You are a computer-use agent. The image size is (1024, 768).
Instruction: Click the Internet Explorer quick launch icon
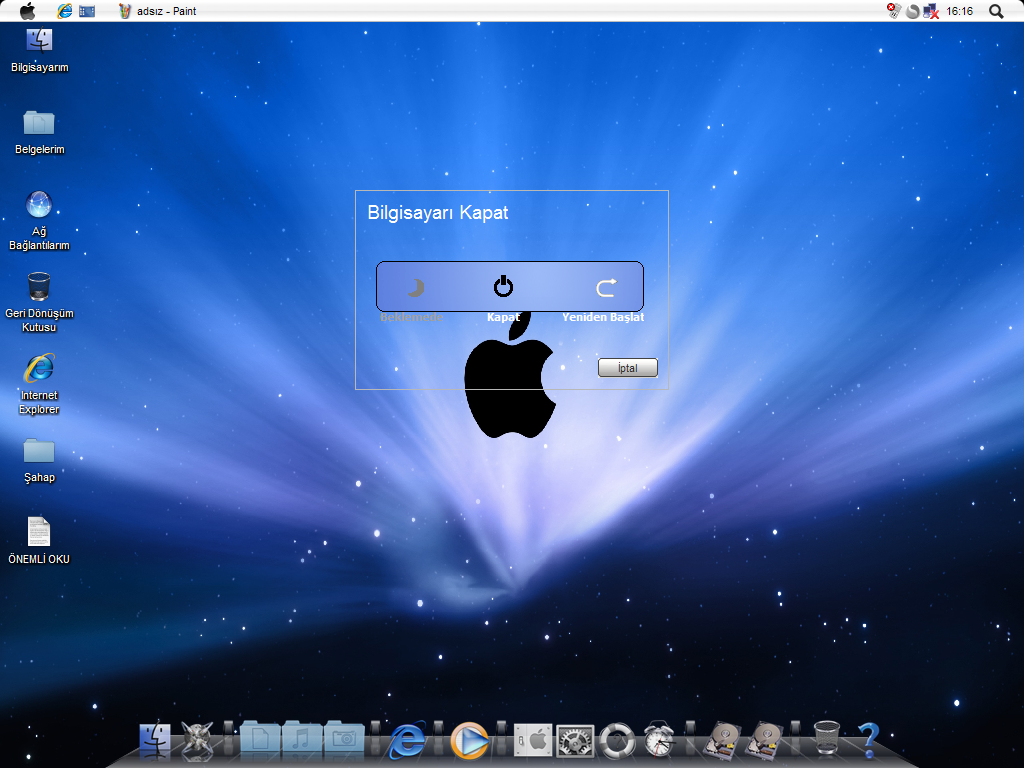click(x=64, y=11)
